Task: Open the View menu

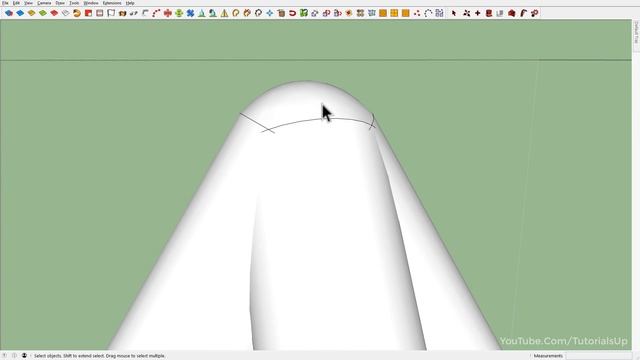Action: (29, 3)
